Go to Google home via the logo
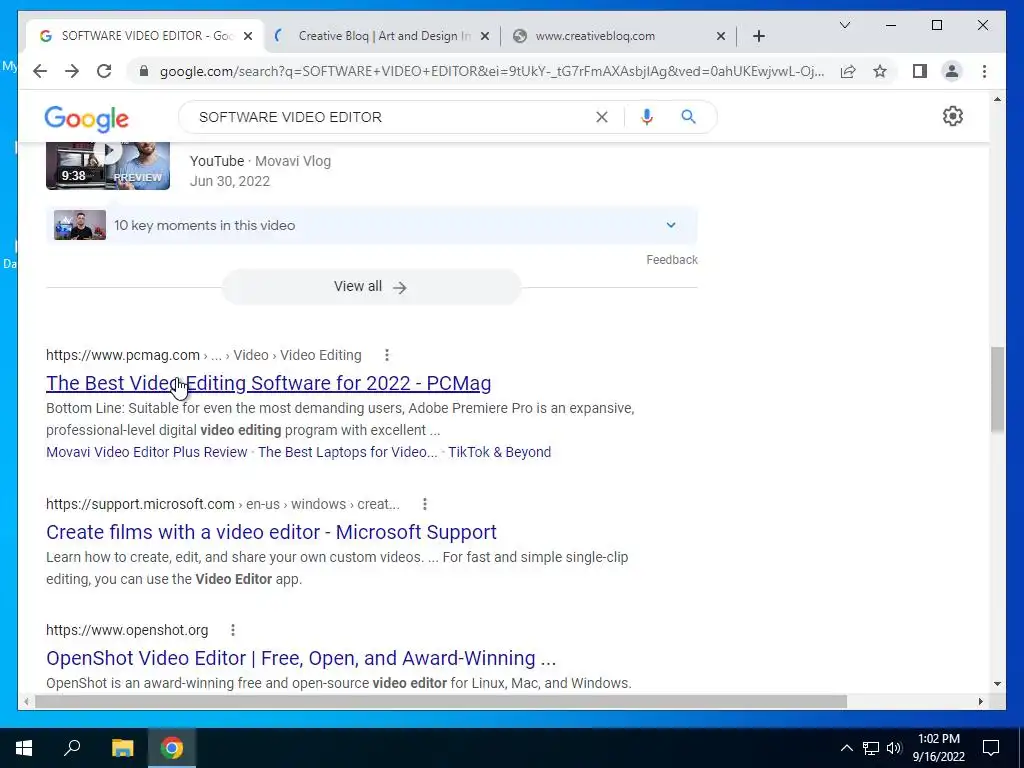Viewport: 1024px width, 768px height. 86,119
